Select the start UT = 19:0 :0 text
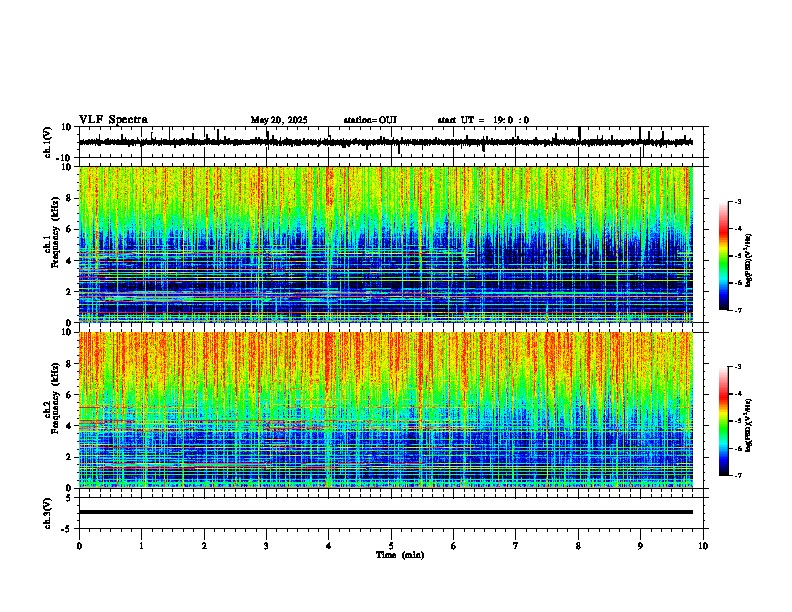The height and width of the screenshot is (612, 792). 483,120
